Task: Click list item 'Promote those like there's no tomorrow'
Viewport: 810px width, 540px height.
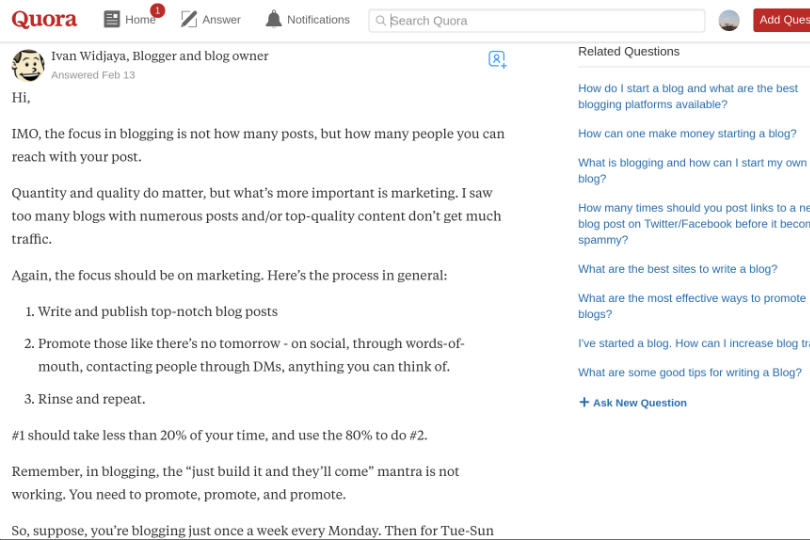Action: point(251,355)
